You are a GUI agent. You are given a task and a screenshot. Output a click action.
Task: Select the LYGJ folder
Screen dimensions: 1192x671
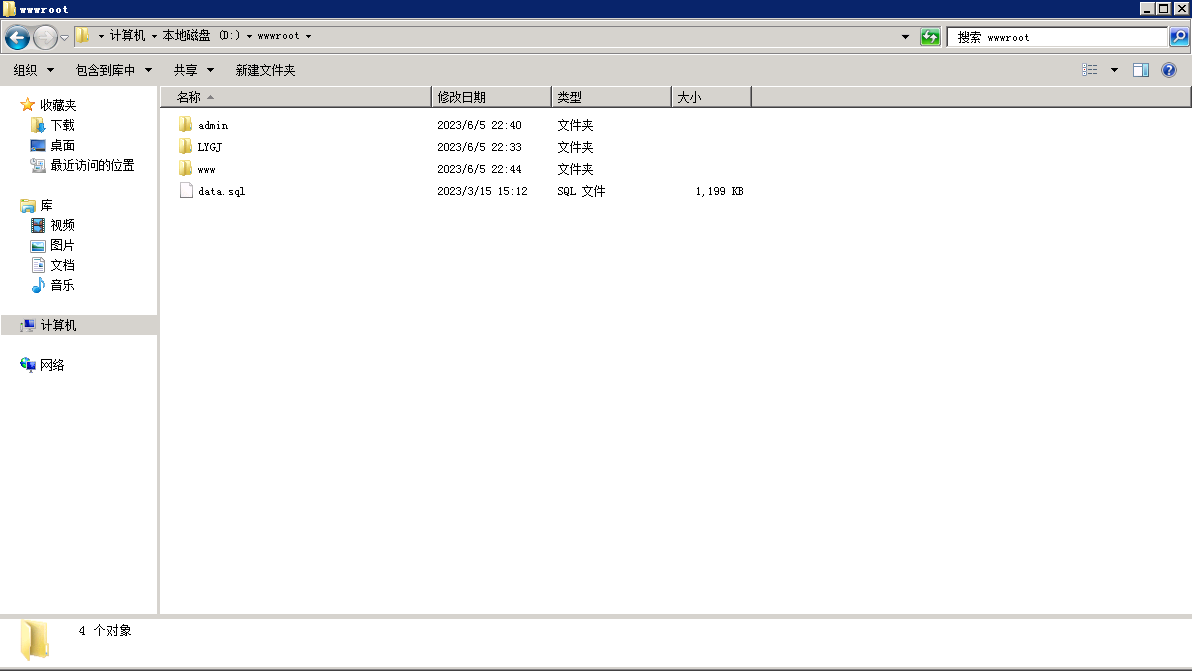click(x=209, y=147)
